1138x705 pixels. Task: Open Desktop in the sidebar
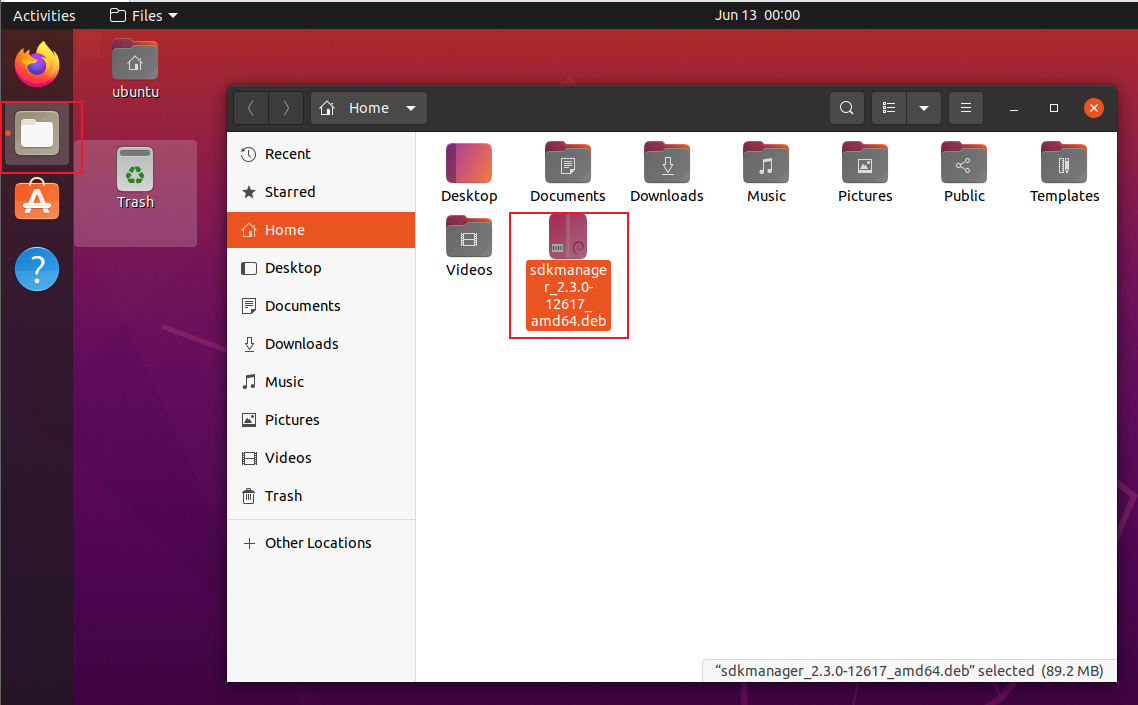click(x=321, y=268)
